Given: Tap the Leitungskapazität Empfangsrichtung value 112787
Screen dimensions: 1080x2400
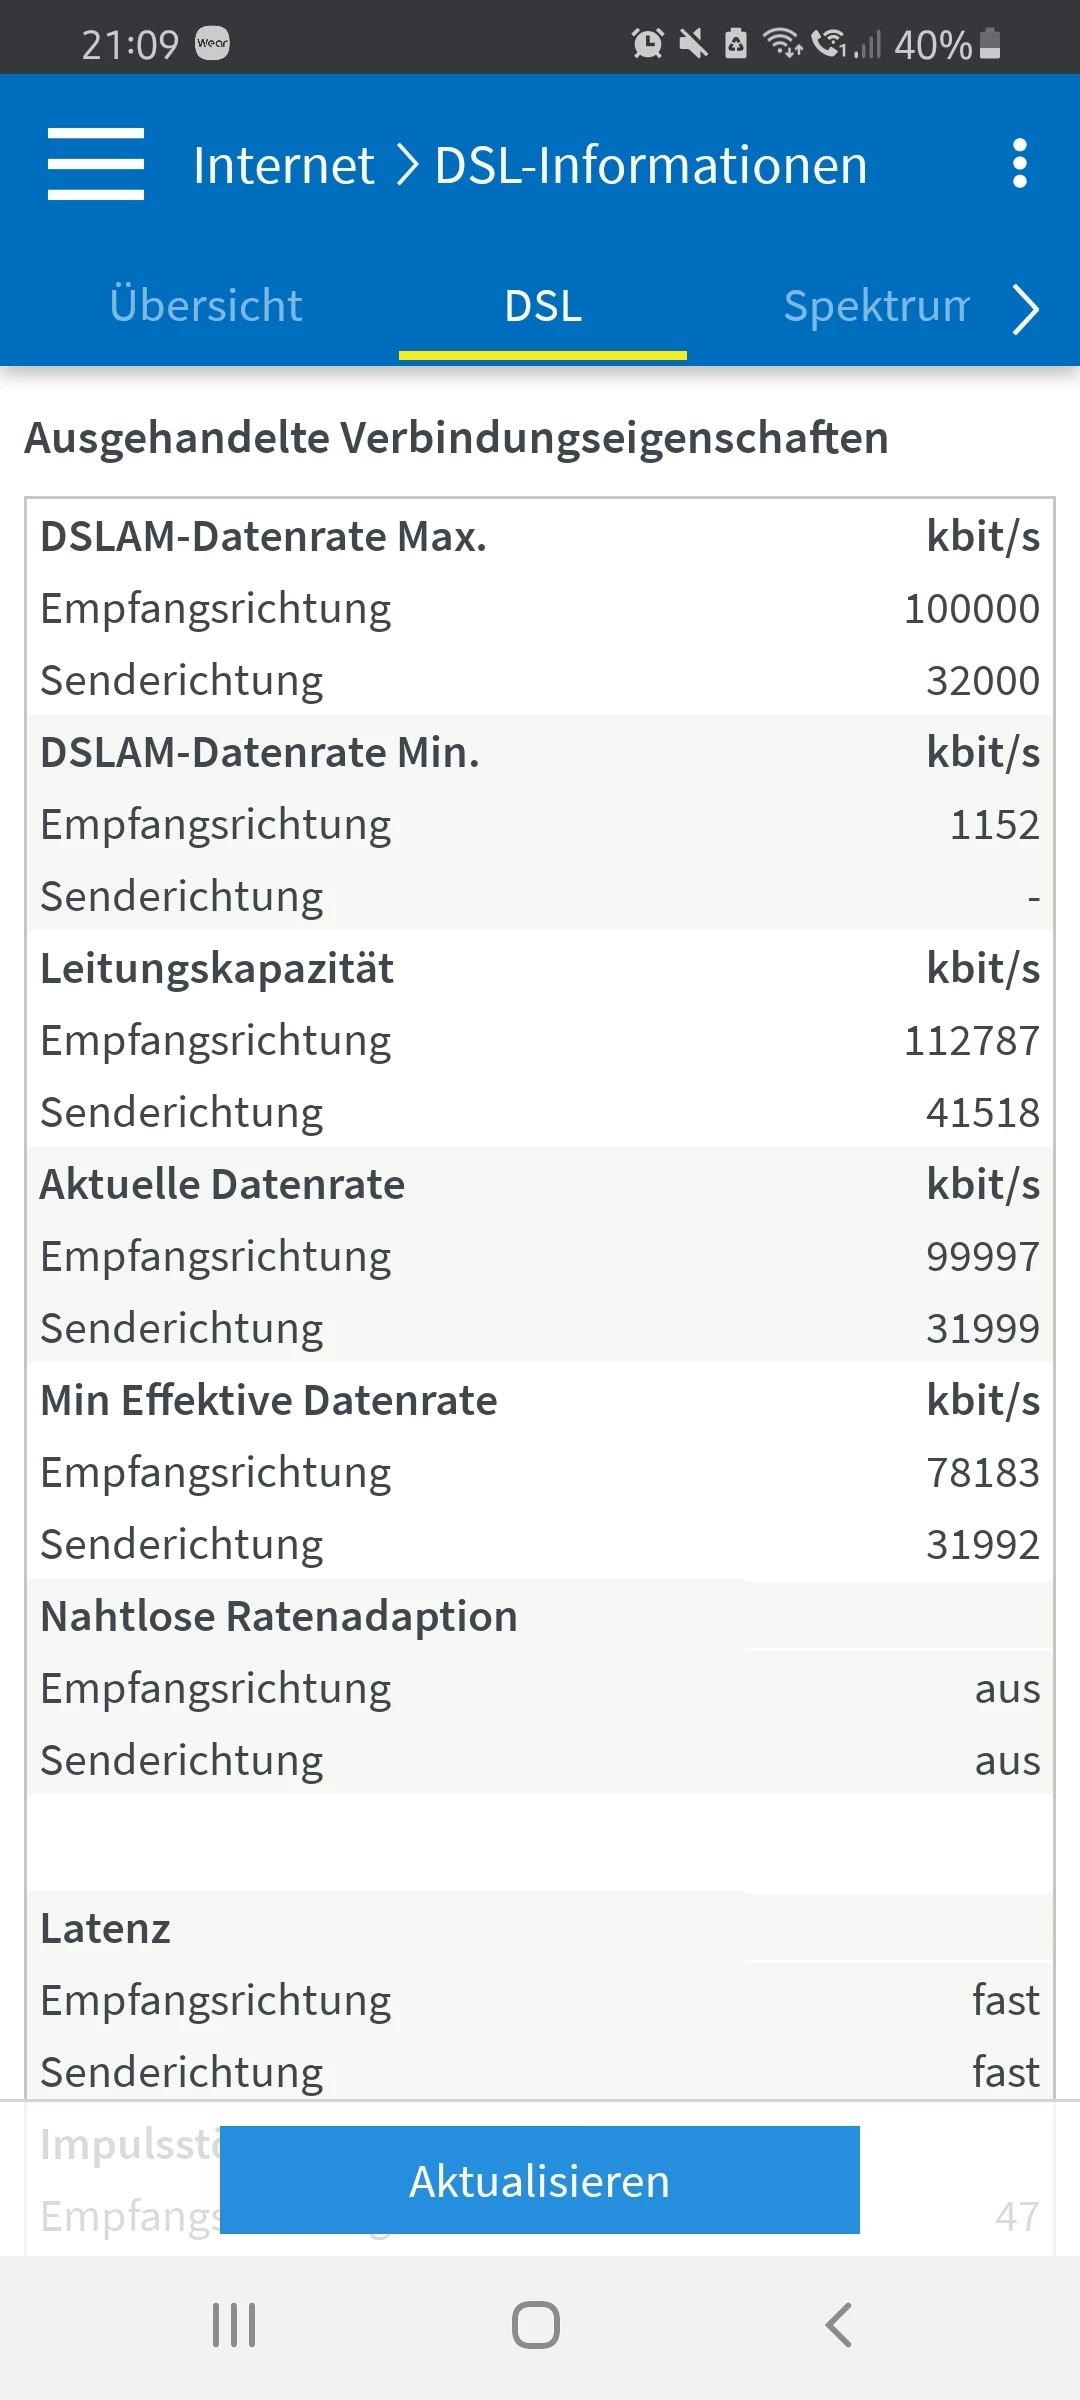Looking at the screenshot, I should pyautogui.click(x=971, y=1041).
